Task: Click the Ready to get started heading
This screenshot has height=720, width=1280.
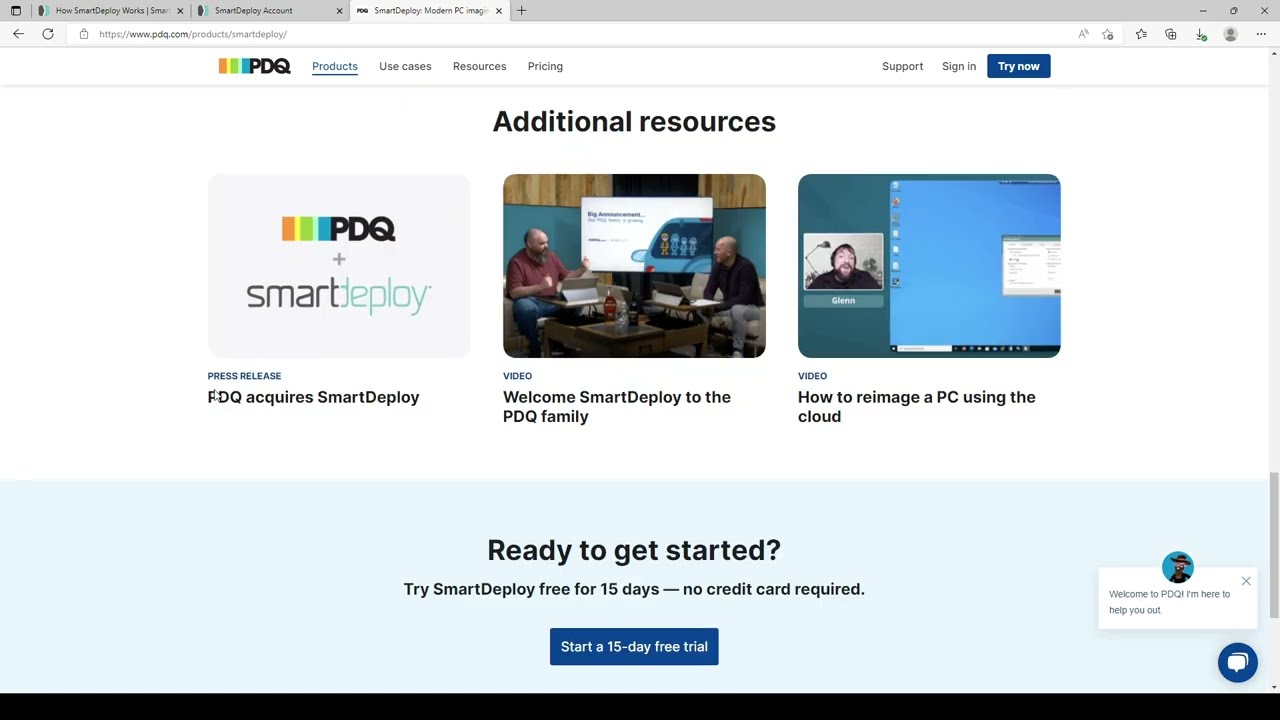Action: point(634,550)
